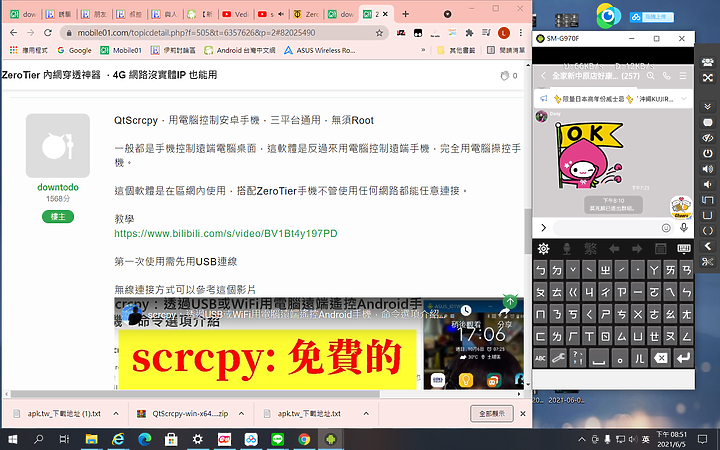Expand options for apk.tw_下載地址 (1).txt download
Viewport: 720px width, 450px height.
tap(116, 414)
